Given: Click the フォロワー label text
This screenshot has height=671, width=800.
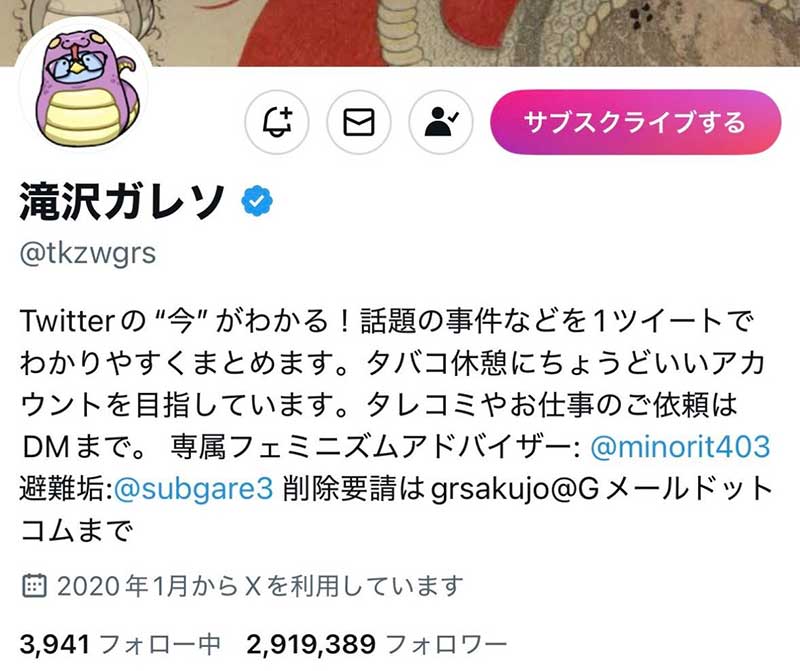Looking at the screenshot, I should (446, 644).
